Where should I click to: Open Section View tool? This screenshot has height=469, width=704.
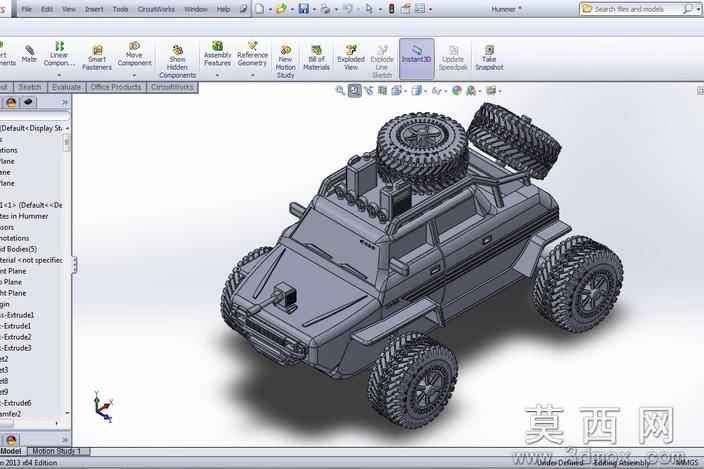click(x=382, y=91)
